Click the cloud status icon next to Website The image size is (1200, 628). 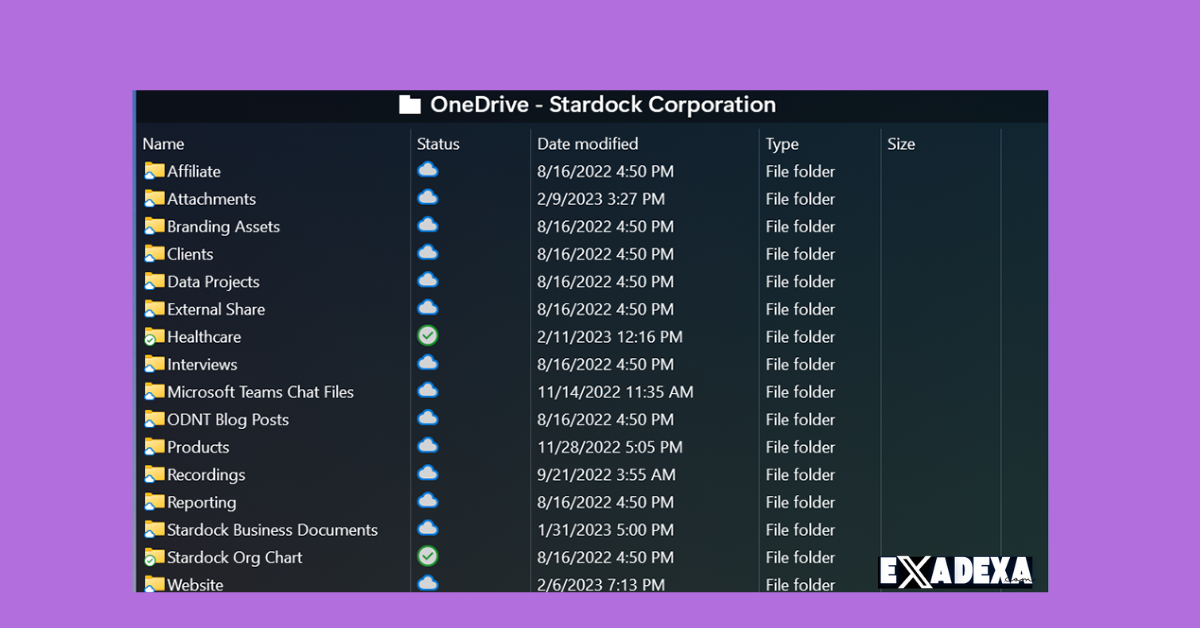coord(428,584)
